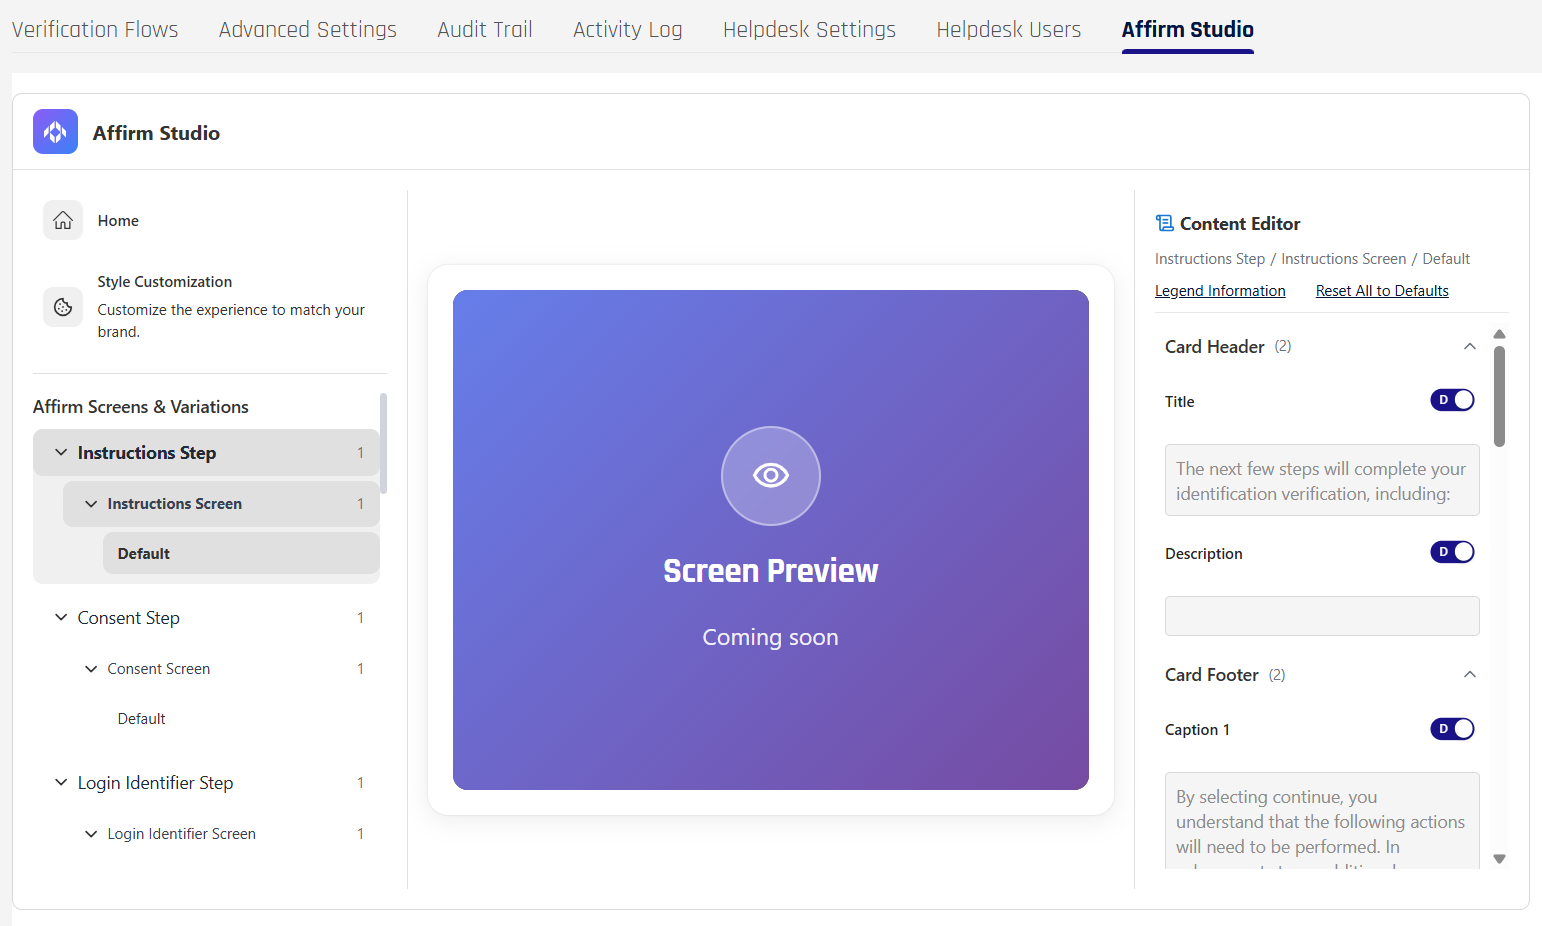Toggle the Caption 1 default switch
This screenshot has width=1542, height=926.
tap(1452, 729)
